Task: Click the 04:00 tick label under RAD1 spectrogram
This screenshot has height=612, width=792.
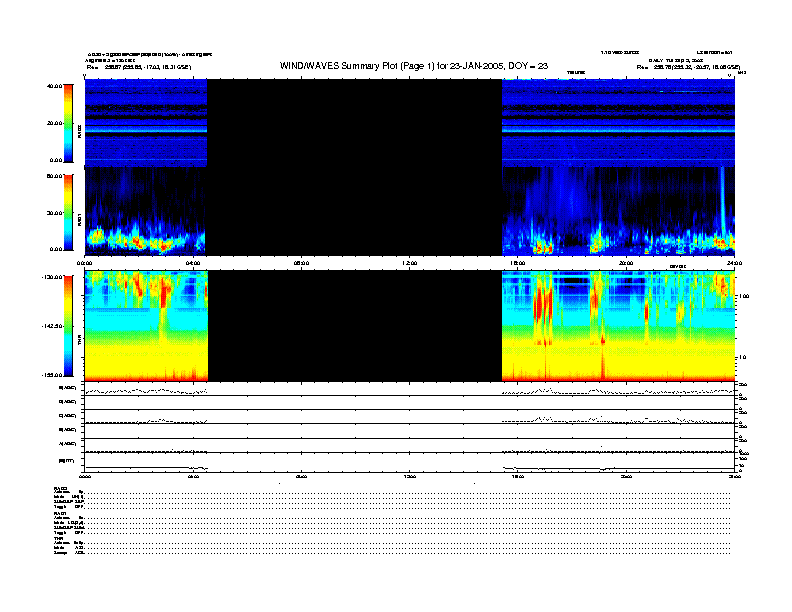Action: (193, 263)
